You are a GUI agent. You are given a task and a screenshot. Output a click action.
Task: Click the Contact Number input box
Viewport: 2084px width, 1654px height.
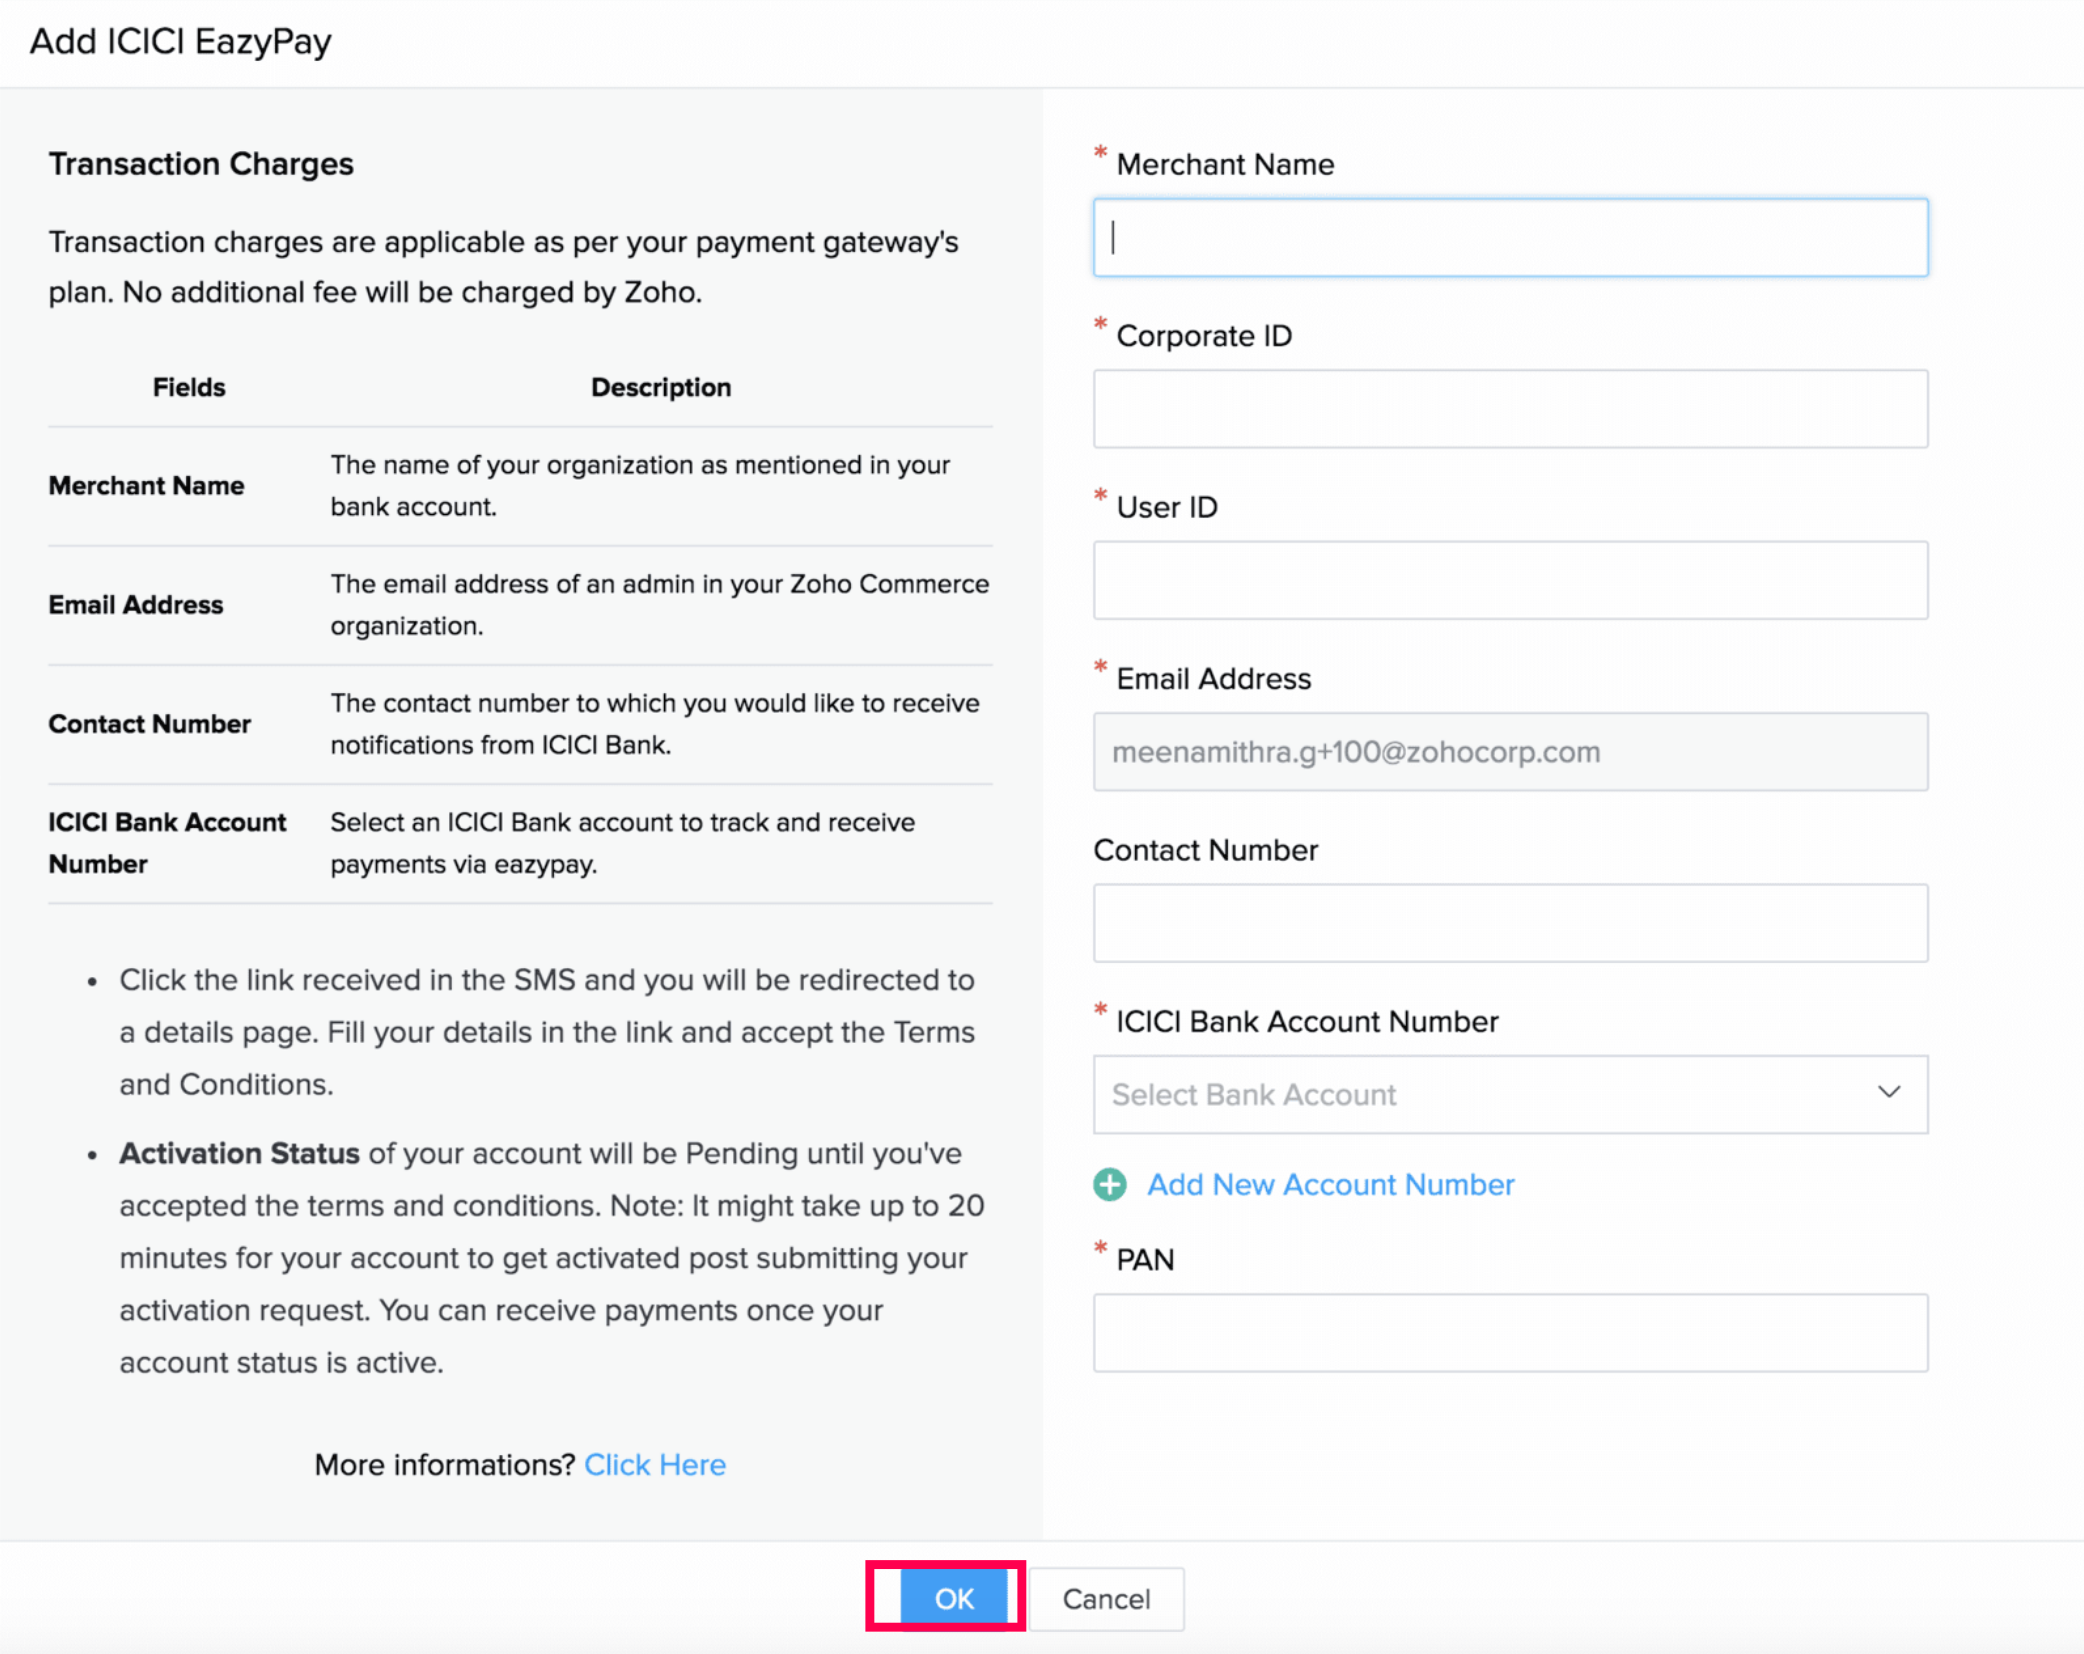click(1510, 923)
